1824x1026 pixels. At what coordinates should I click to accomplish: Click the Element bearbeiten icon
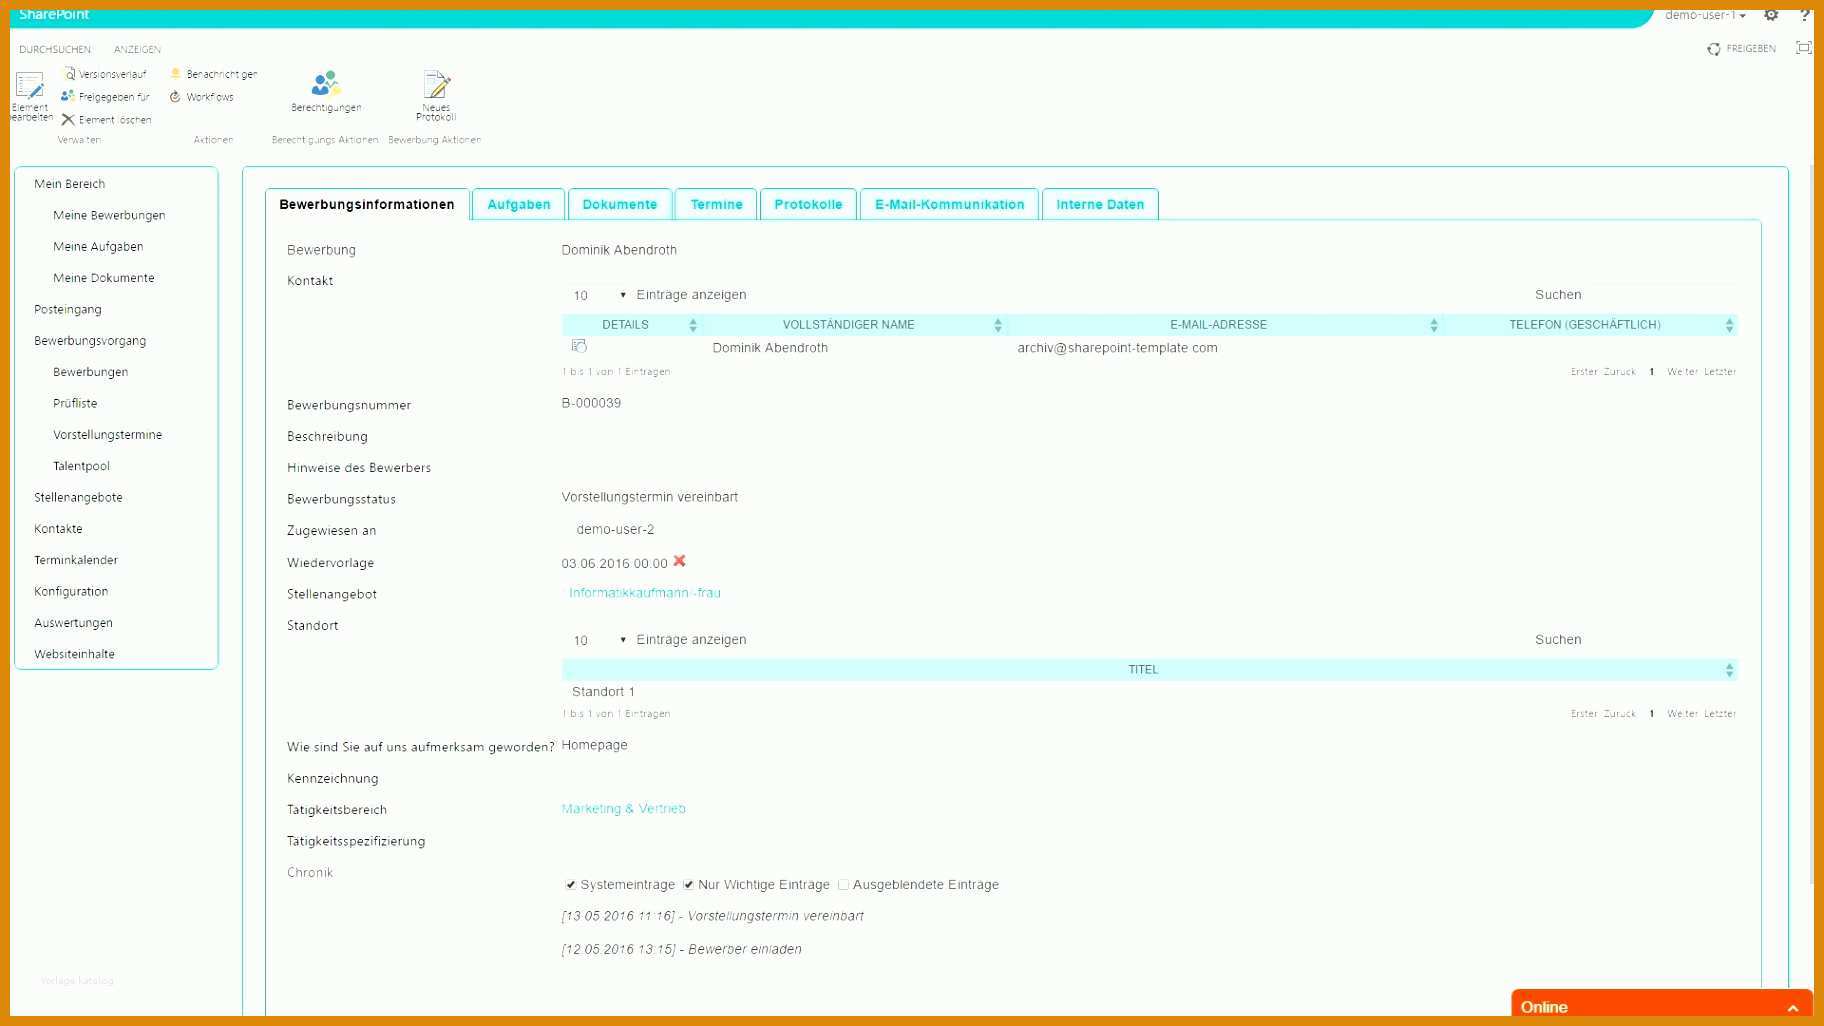(30, 86)
